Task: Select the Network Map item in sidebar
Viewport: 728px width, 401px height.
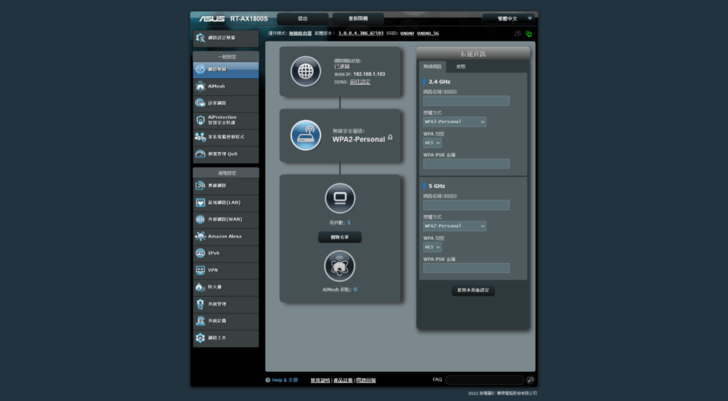Action: (x=226, y=70)
